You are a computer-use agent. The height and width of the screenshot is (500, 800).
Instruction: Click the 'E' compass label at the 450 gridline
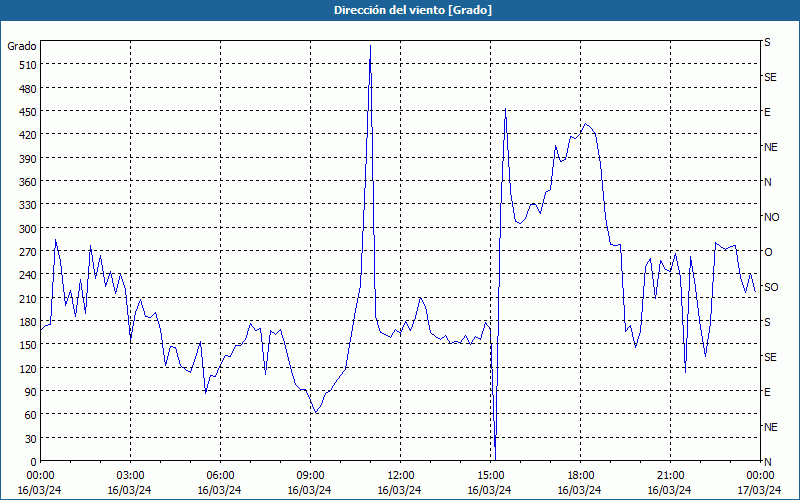pyautogui.click(x=767, y=112)
